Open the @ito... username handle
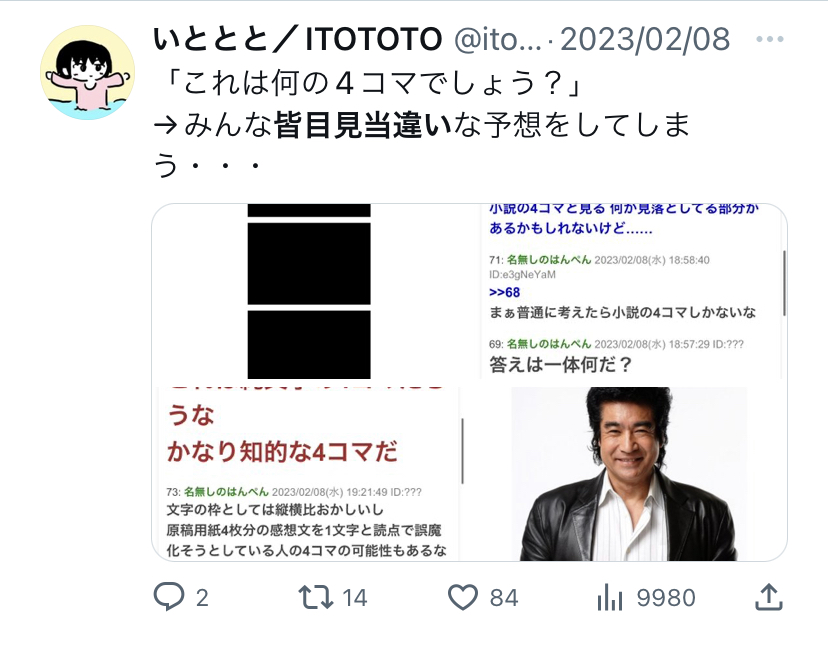Screen dimensions: 828x647 pos(497,40)
